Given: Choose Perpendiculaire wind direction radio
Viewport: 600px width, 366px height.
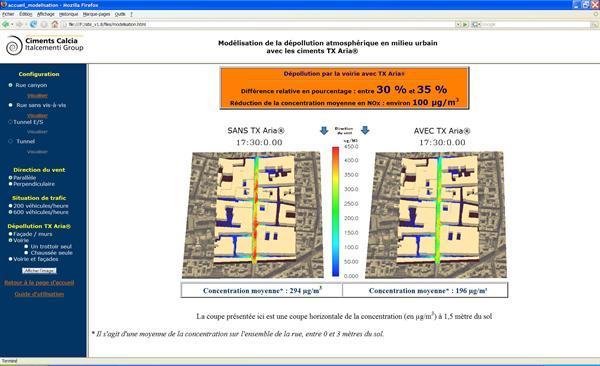Looking at the screenshot, I should click(x=11, y=184).
